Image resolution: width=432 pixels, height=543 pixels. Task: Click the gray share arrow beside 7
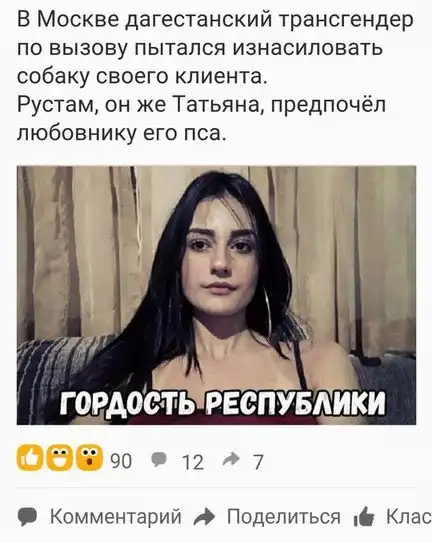(231, 459)
